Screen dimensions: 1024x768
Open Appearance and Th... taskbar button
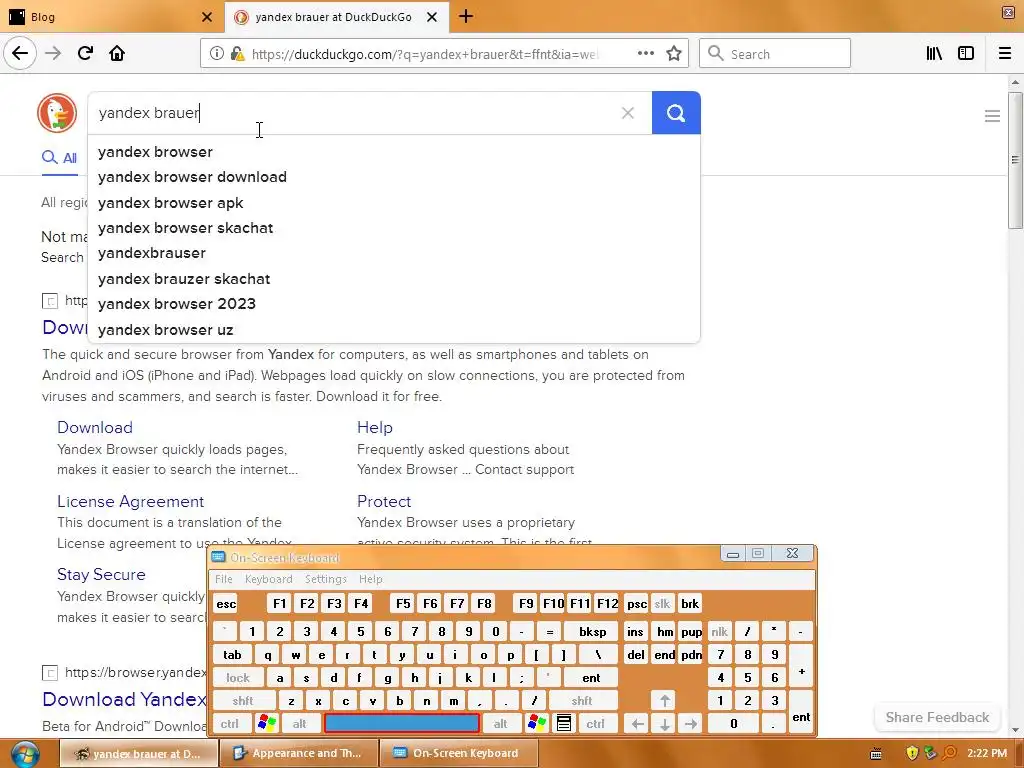tap(299, 753)
